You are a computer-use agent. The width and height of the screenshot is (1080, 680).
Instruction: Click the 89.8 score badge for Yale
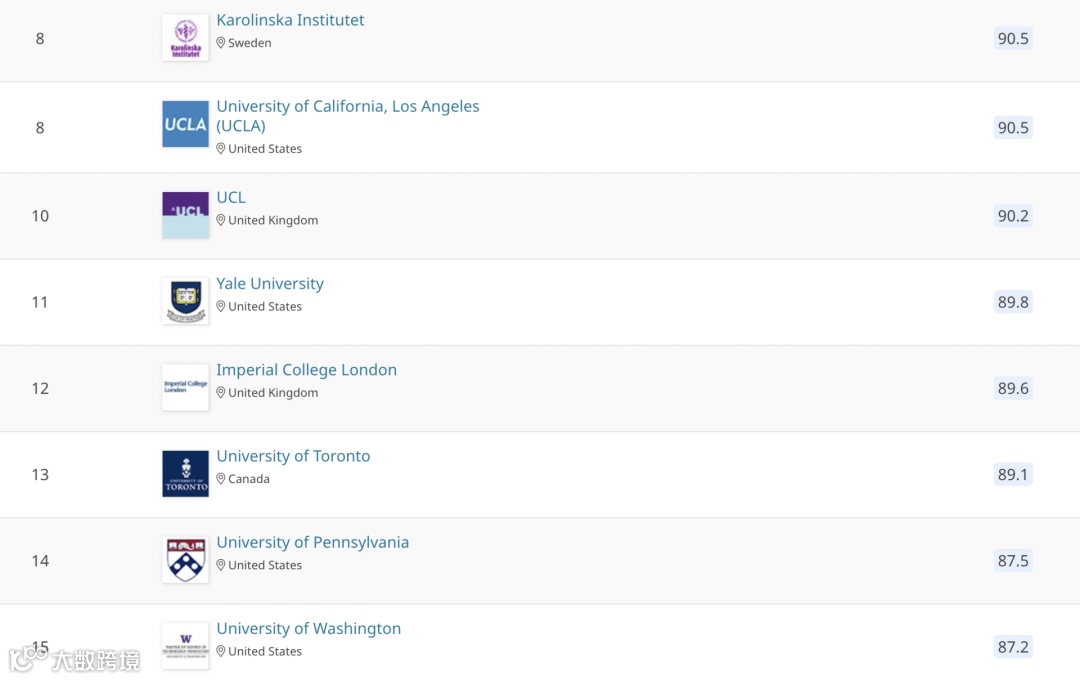click(1013, 302)
